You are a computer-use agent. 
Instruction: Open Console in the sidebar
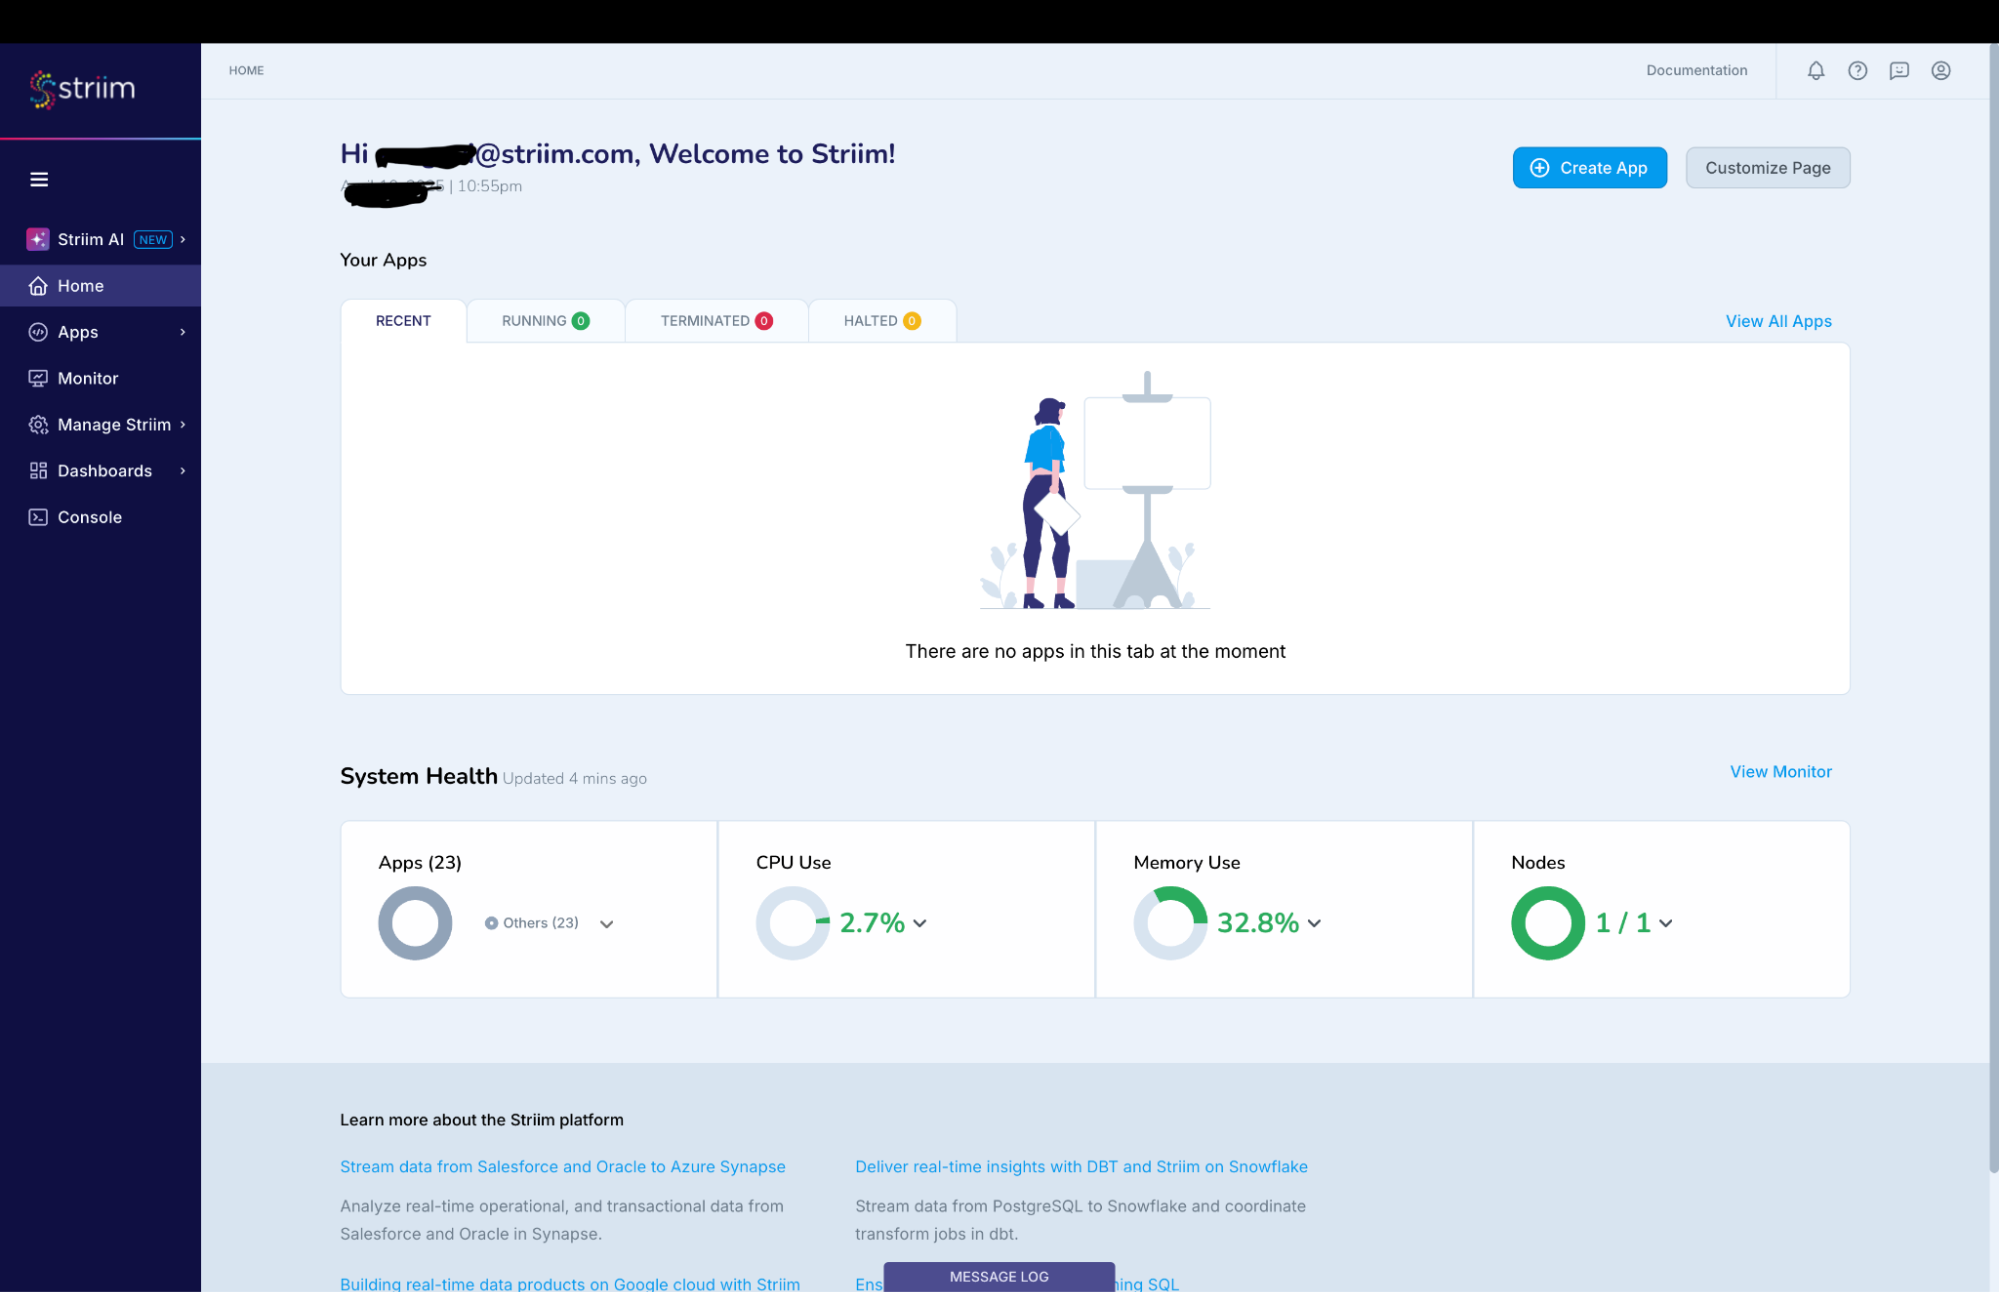pos(100,517)
